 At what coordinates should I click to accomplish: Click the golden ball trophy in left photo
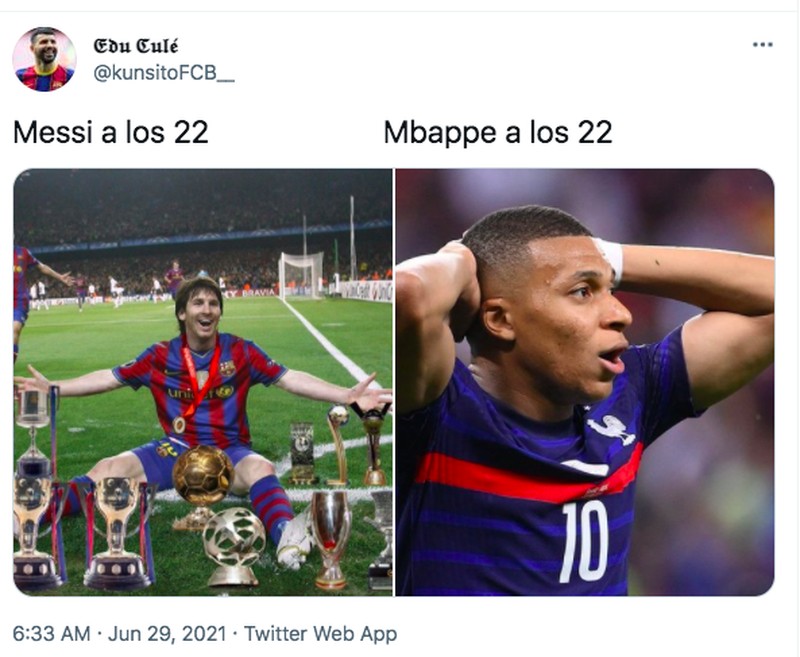202,476
